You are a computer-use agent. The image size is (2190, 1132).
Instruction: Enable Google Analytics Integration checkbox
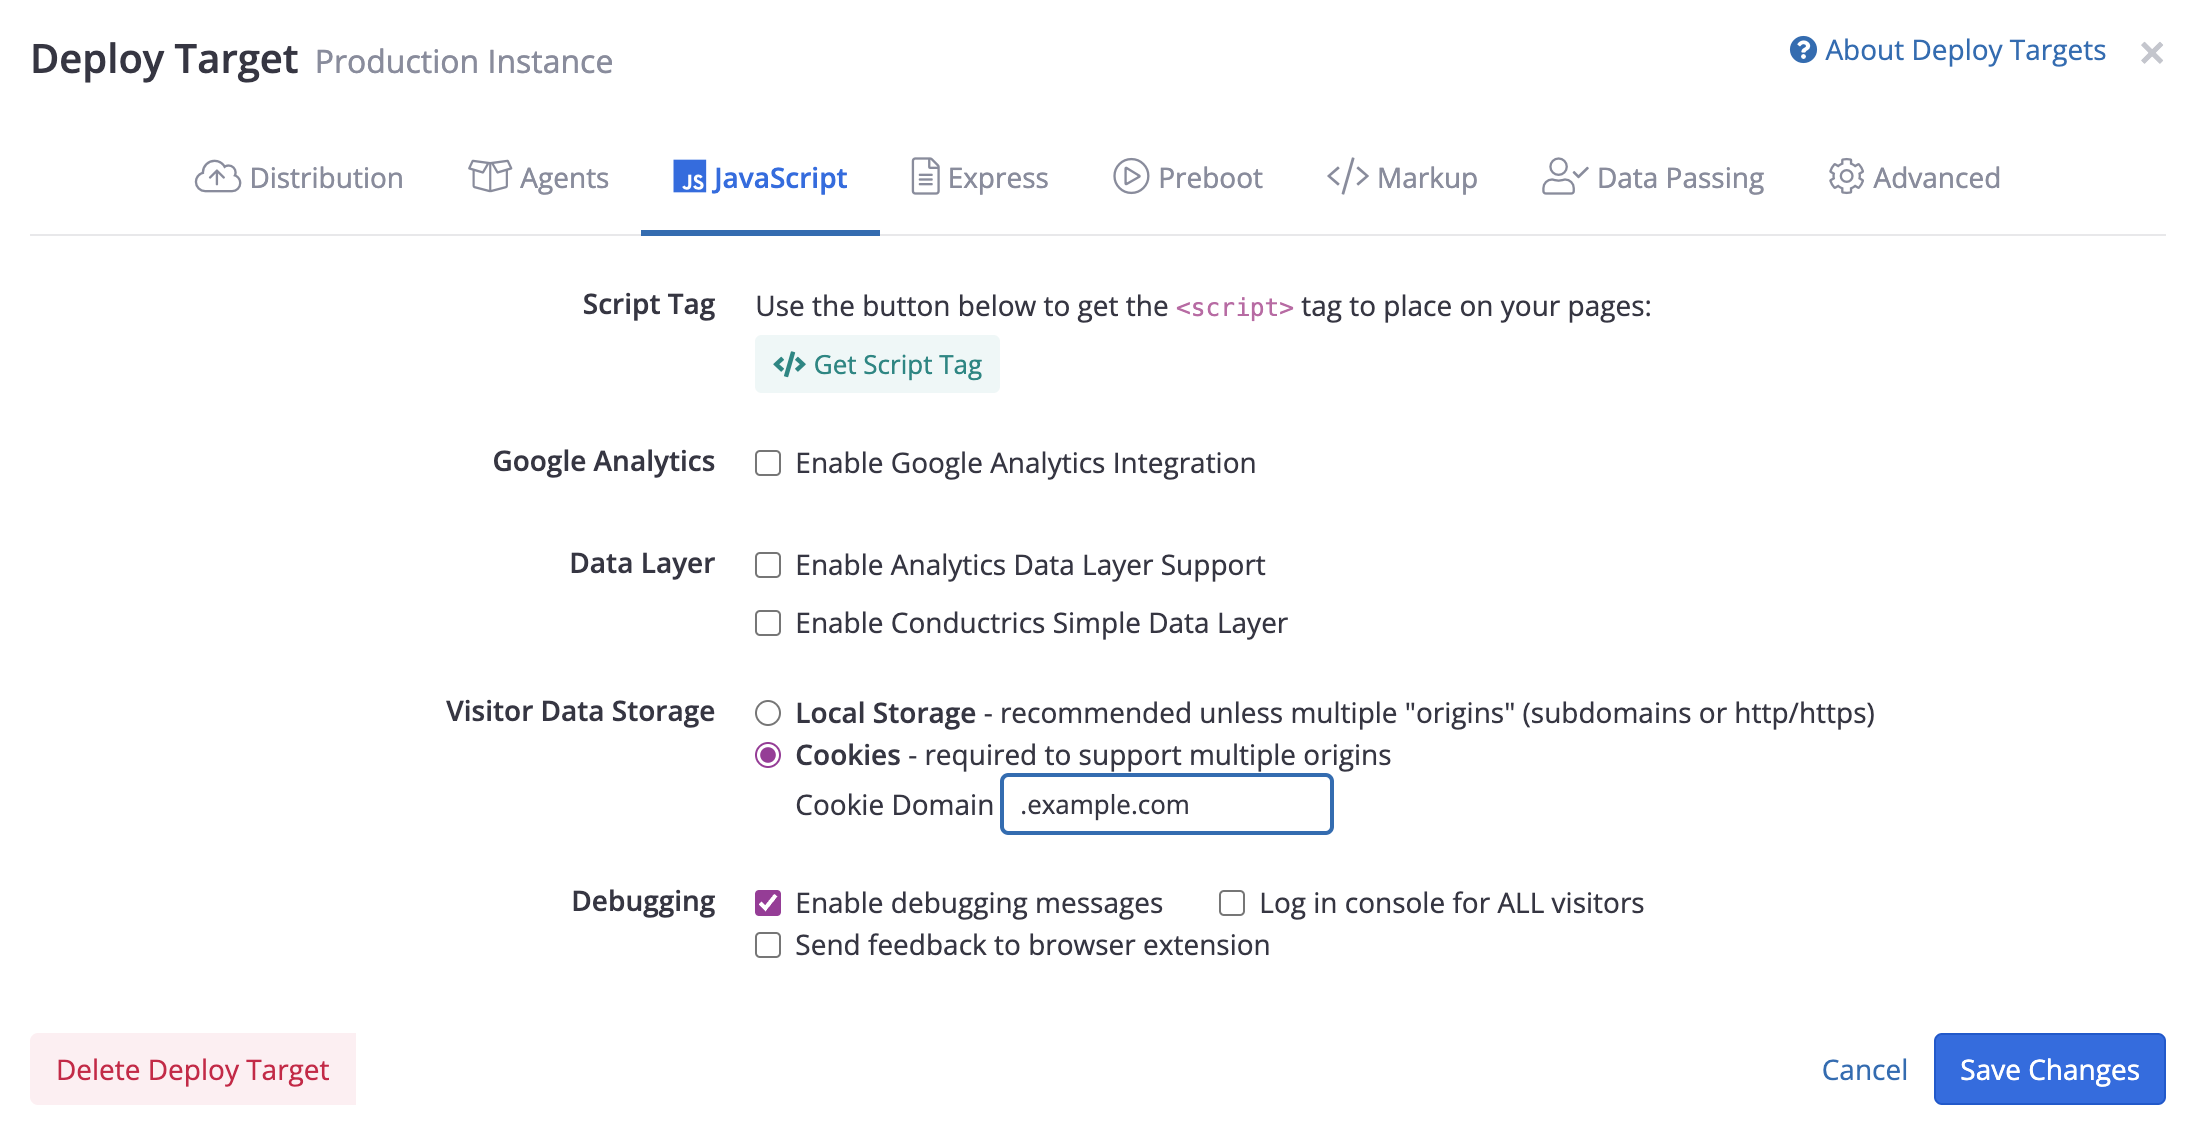pyautogui.click(x=768, y=463)
